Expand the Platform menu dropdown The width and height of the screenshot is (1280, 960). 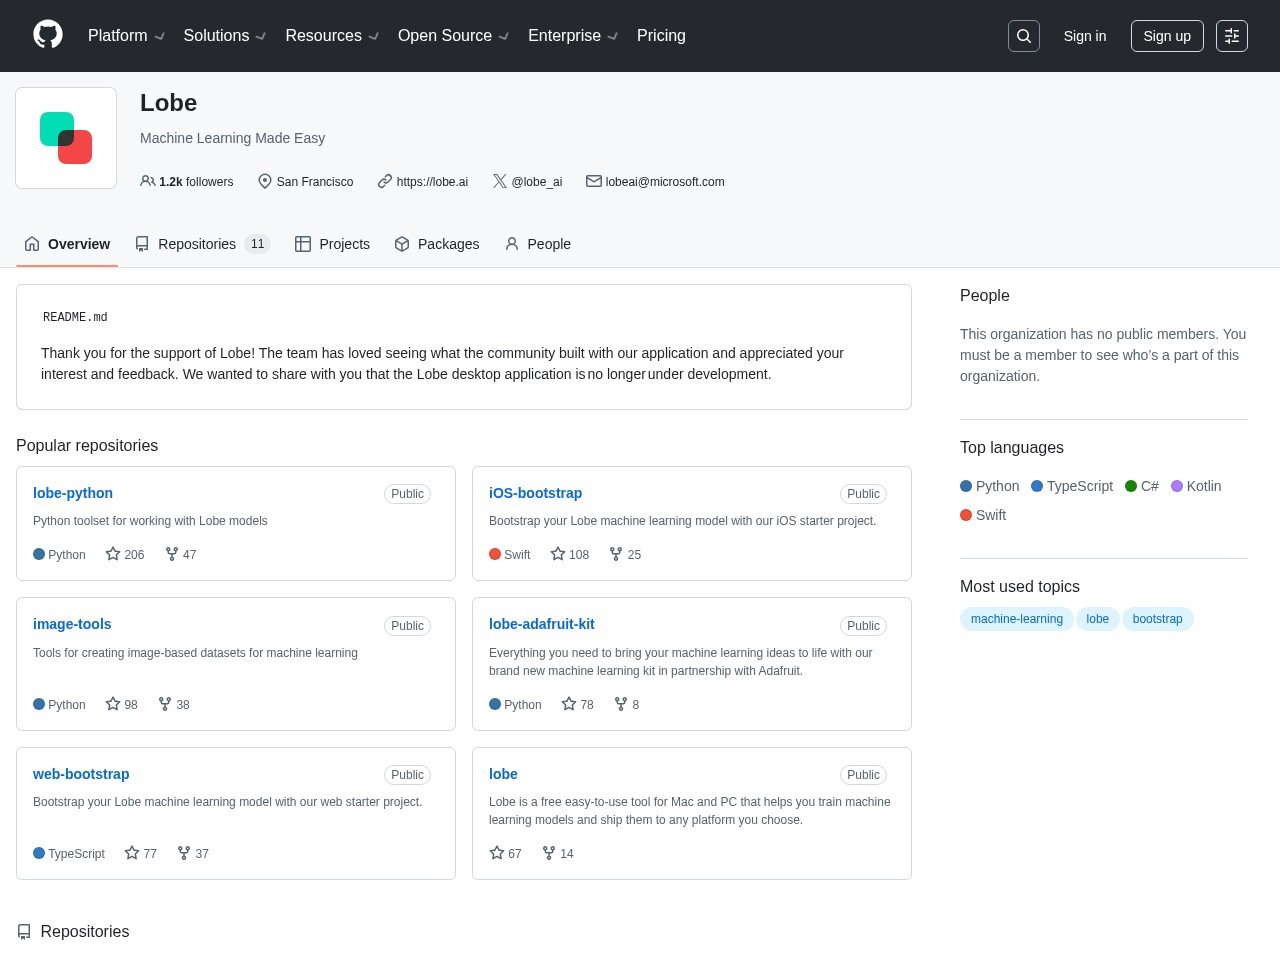tap(126, 36)
